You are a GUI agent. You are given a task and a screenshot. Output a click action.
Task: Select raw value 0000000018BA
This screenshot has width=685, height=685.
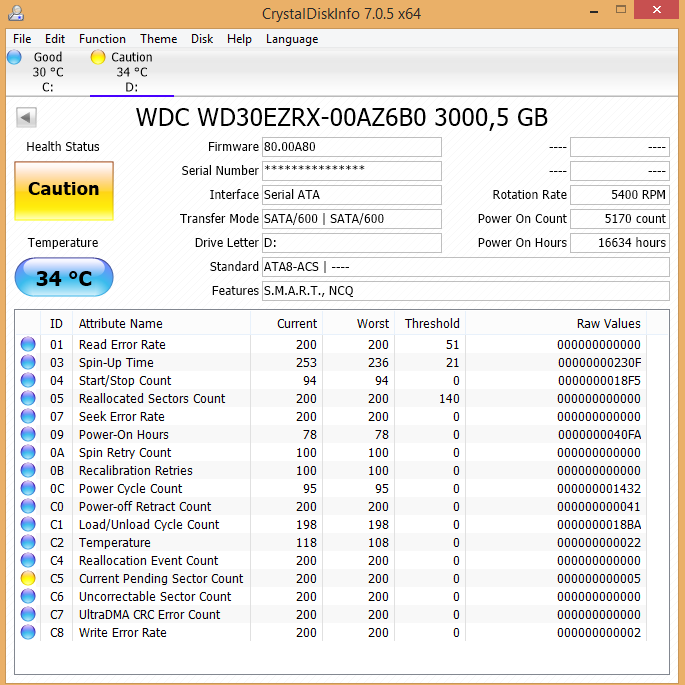click(599, 525)
